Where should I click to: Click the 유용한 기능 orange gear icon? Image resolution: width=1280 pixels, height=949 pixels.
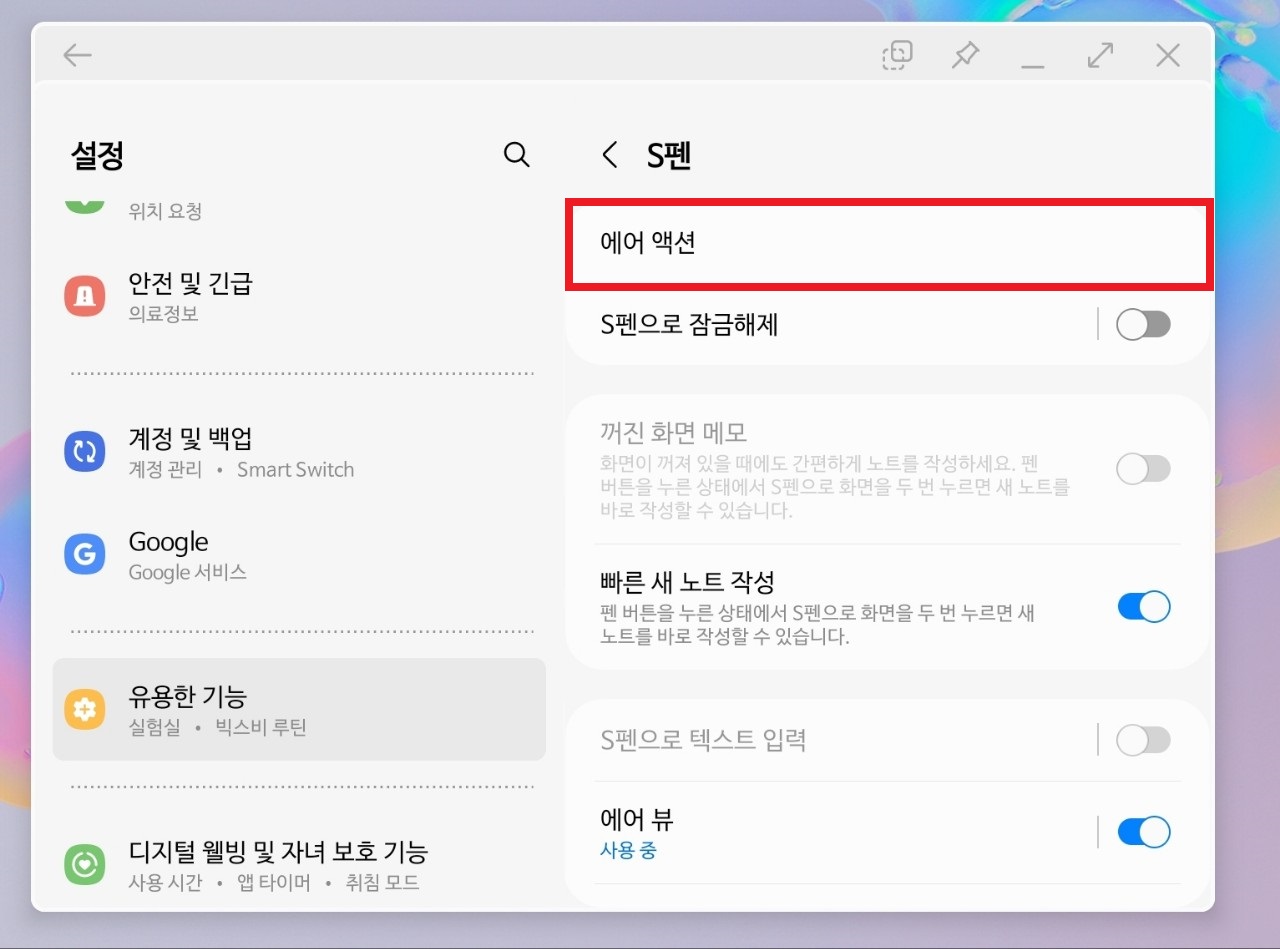click(84, 709)
